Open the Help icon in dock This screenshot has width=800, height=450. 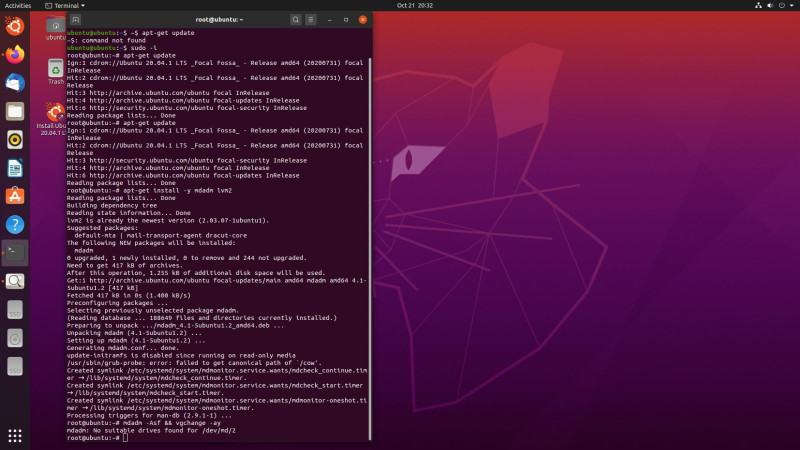(x=15, y=224)
